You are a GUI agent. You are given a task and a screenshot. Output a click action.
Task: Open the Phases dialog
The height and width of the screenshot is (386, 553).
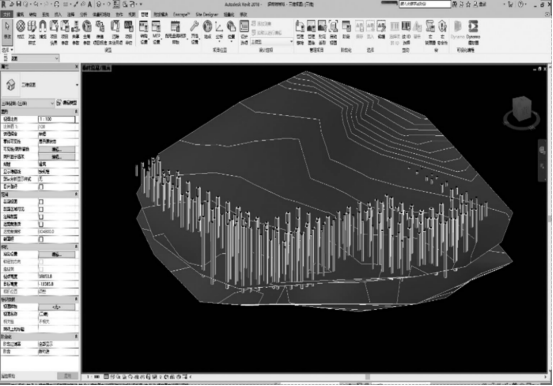pos(346,30)
